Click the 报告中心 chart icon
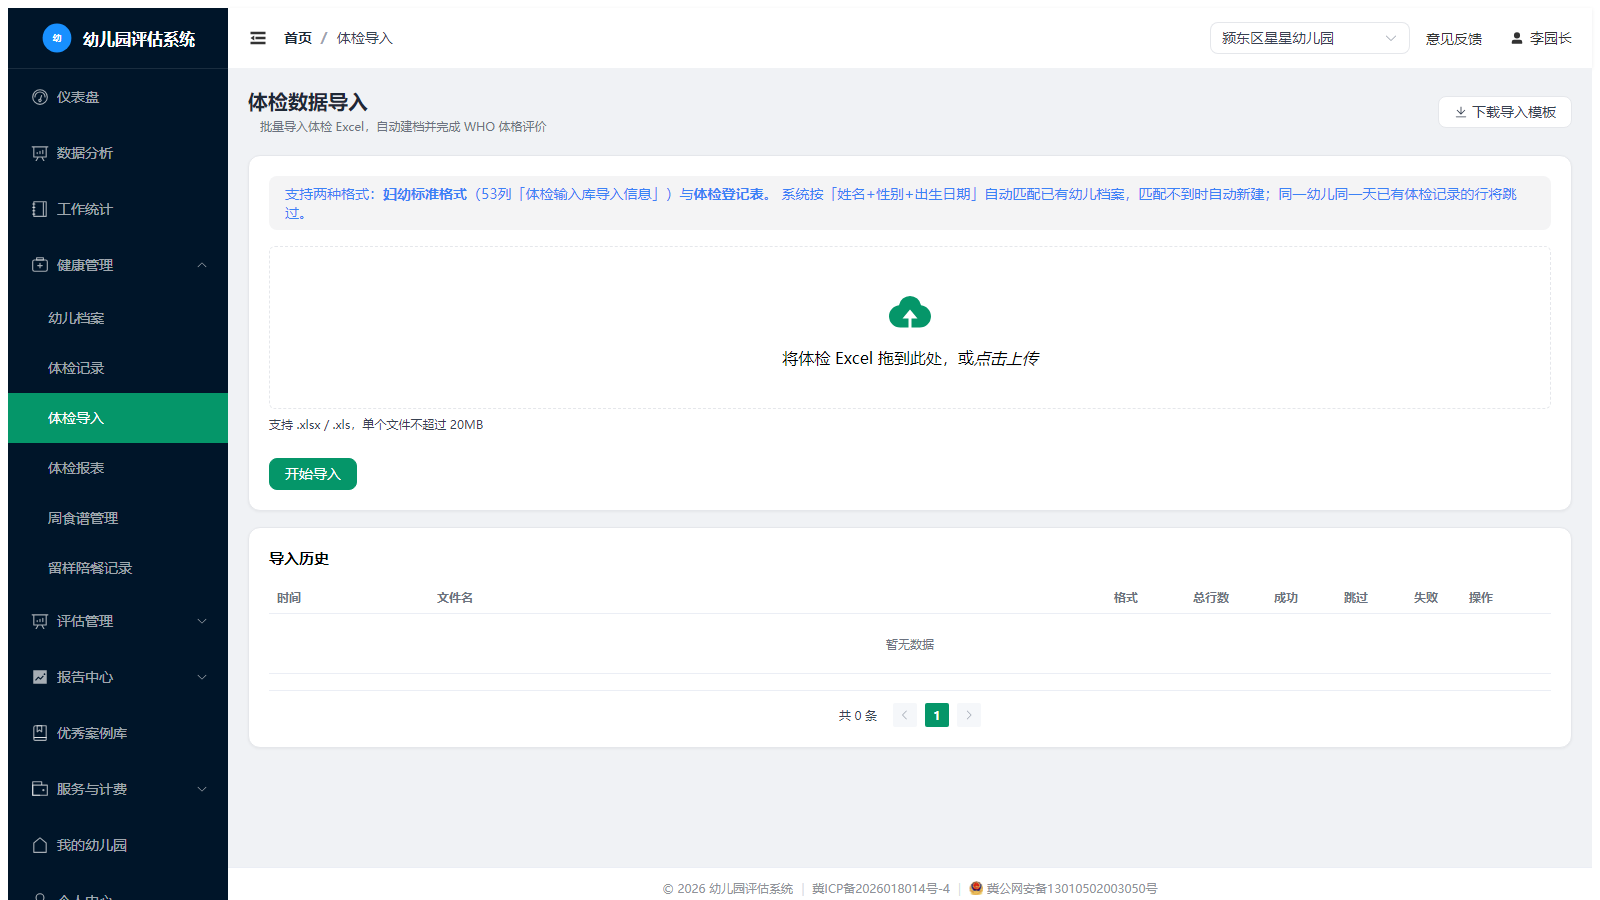This screenshot has width=1600, height=900. [x=40, y=677]
